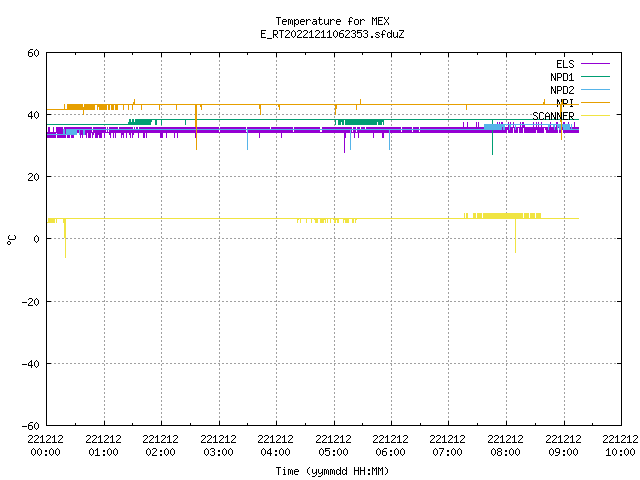
Task: Click the yellow SCANNER legend line sample
Action: click(595, 116)
